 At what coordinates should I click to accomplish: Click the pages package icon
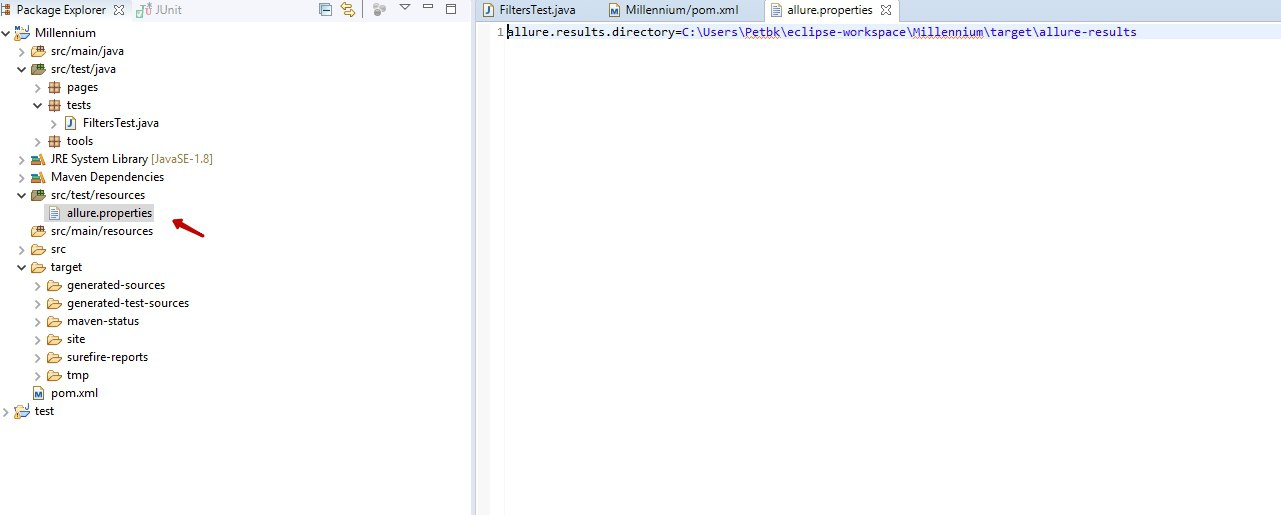click(54, 87)
